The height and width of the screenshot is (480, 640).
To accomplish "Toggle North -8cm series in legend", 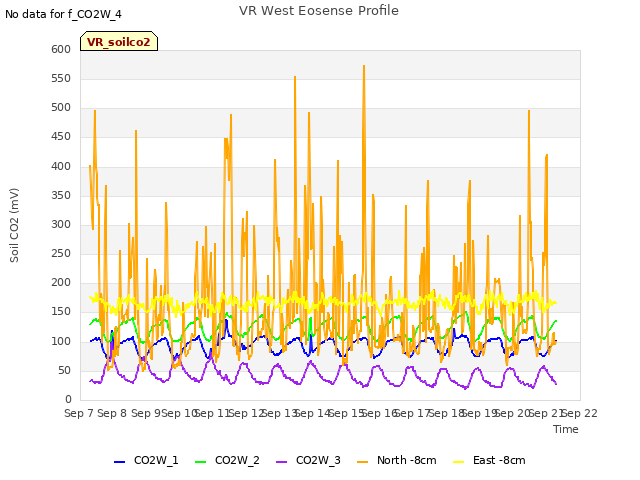I will point(397,460).
